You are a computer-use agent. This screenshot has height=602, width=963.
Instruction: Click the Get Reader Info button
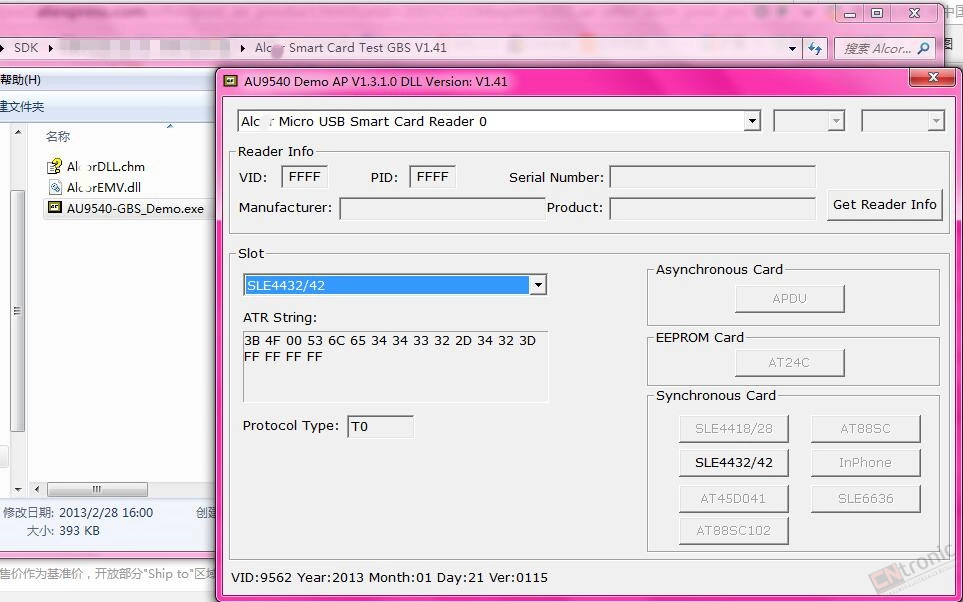(884, 205)
